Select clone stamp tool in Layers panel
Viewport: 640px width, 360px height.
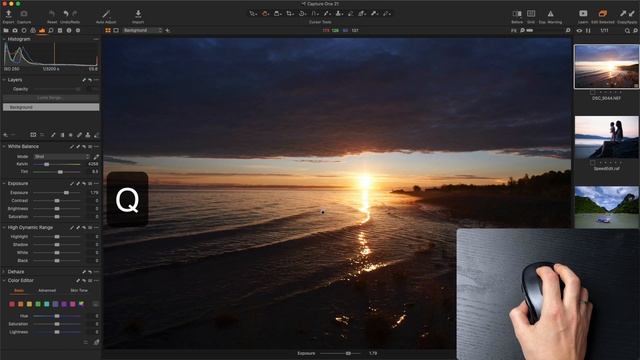[88, 135]
